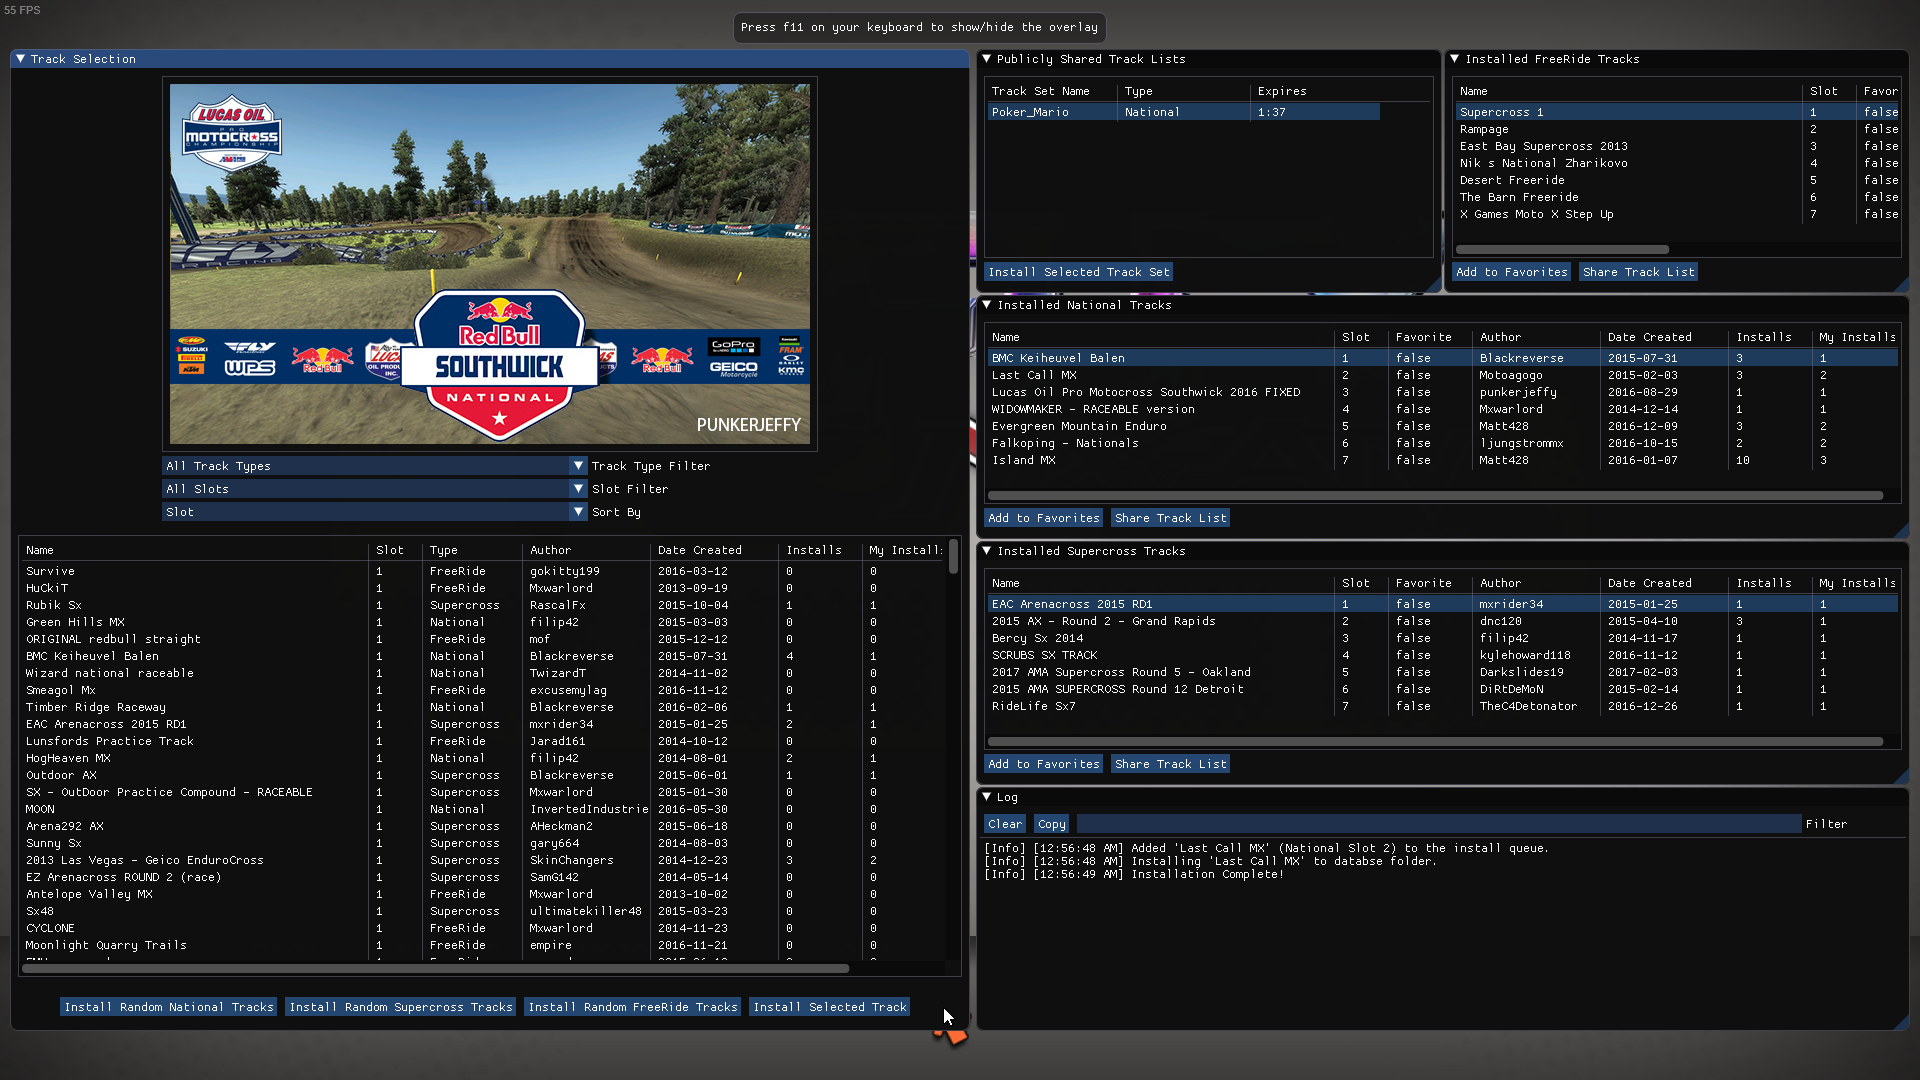Screen dimensions: 1920x1080
Task: Copy the log contents
Action: pos(1051,824)
